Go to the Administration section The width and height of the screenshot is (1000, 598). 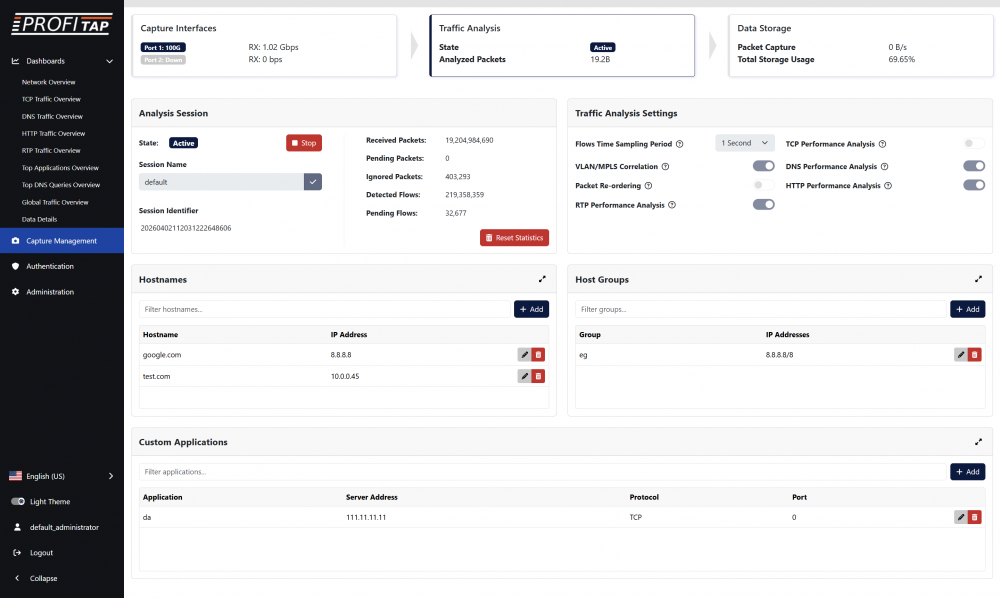50,292
